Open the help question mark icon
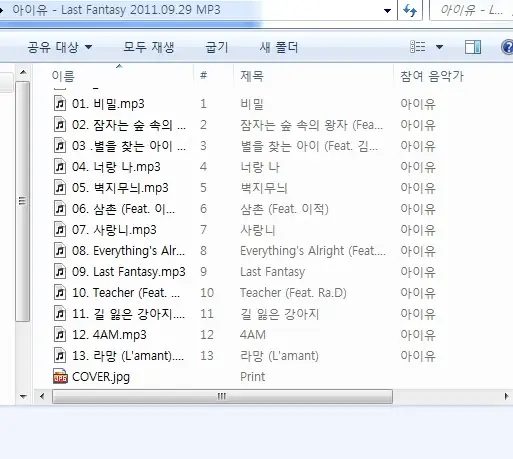Screen dimensions: 513x459 coord(507,47)
